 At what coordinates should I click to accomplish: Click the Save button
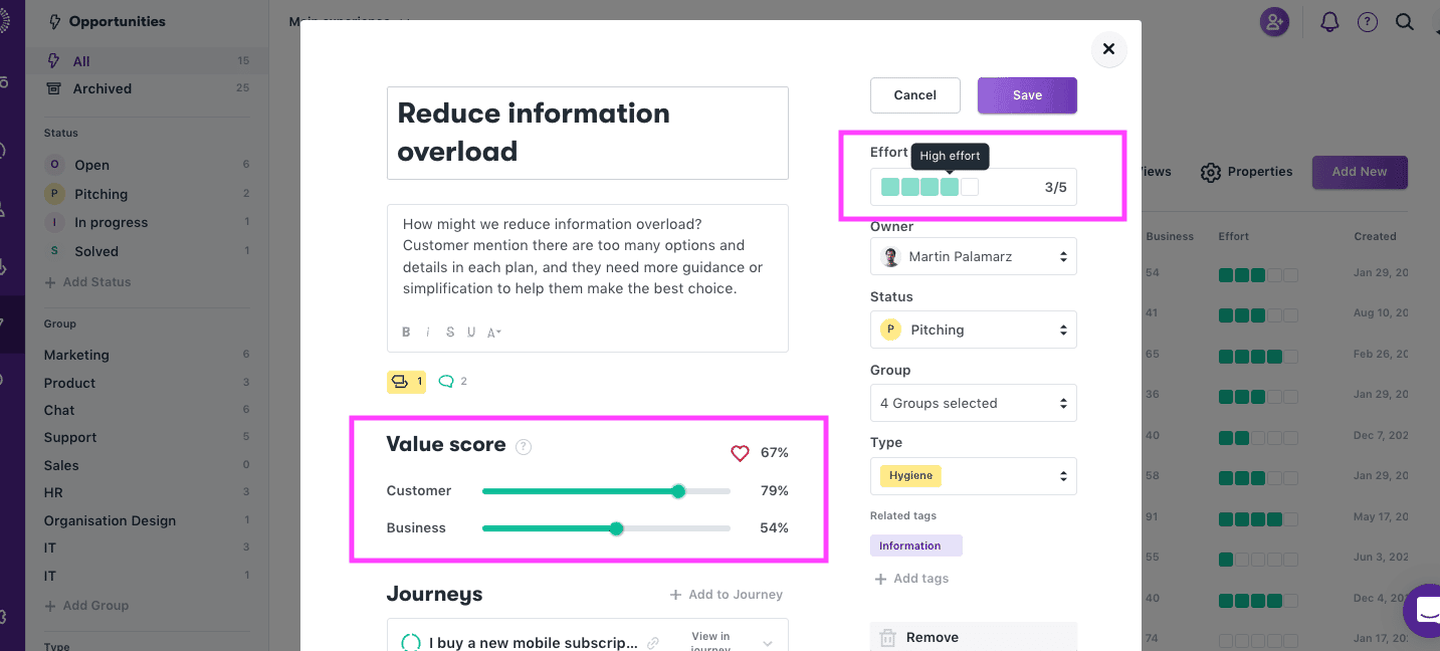(x=1027, y=95)
